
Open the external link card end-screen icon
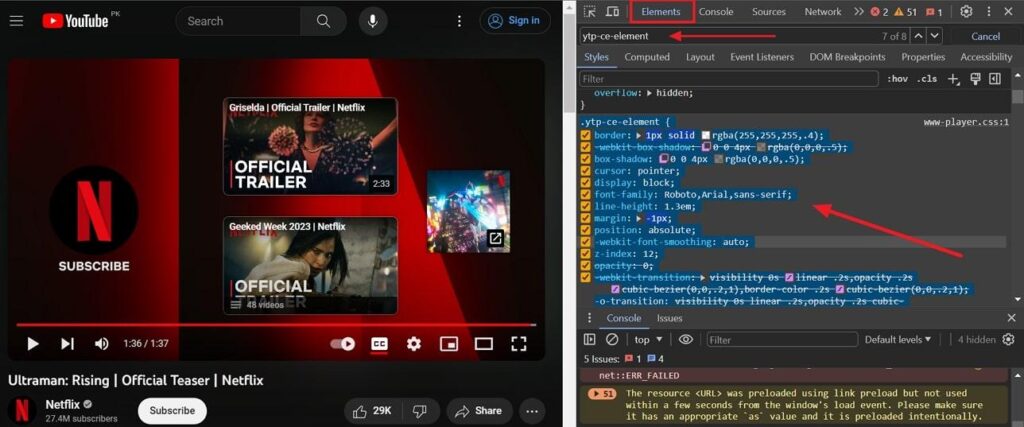tap(496, 239)
